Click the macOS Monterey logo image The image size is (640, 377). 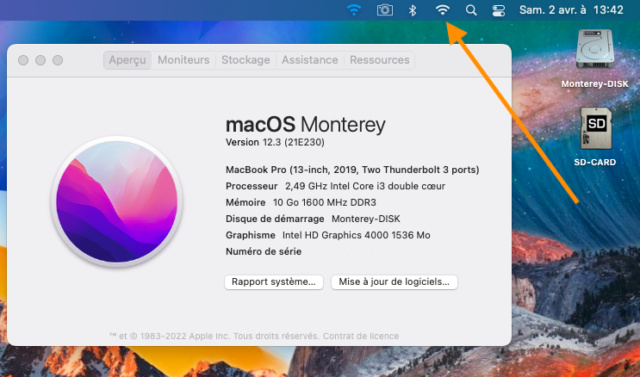click(117, 201)
